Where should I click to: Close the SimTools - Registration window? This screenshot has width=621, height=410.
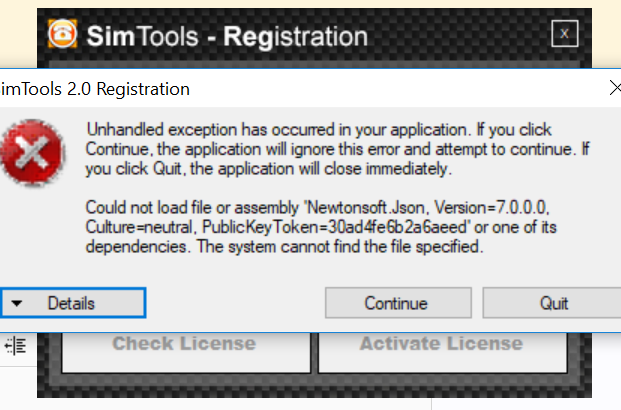tap(564, 34)
